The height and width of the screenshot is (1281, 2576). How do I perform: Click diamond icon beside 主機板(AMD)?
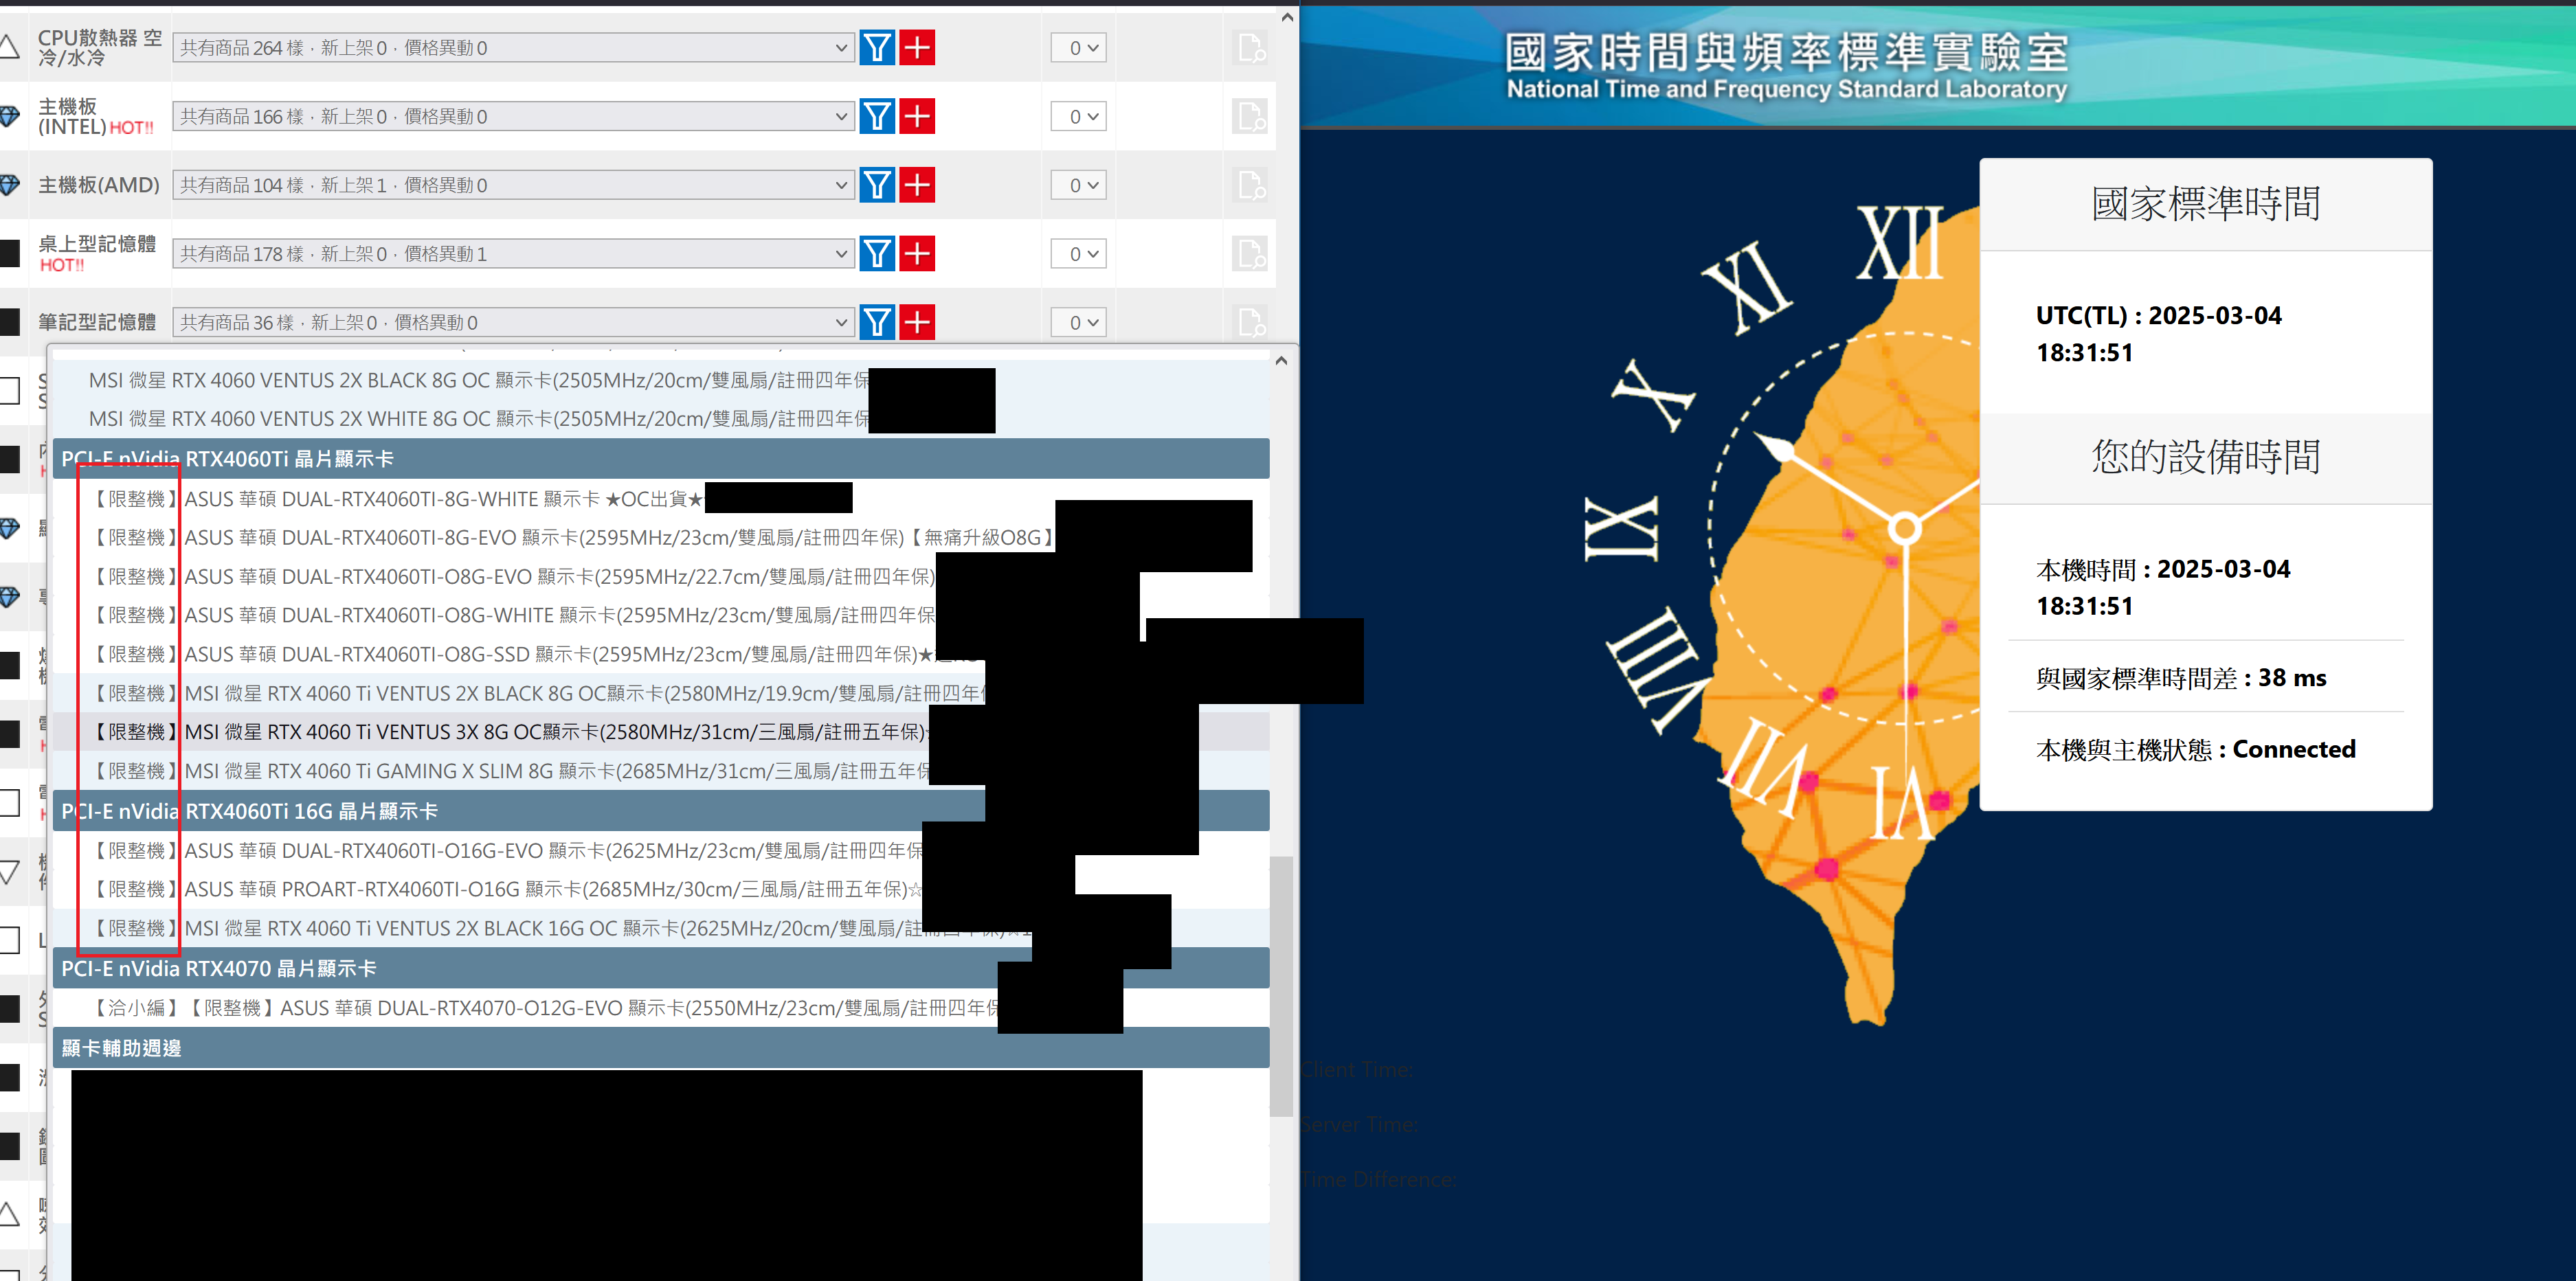[9, 185]
